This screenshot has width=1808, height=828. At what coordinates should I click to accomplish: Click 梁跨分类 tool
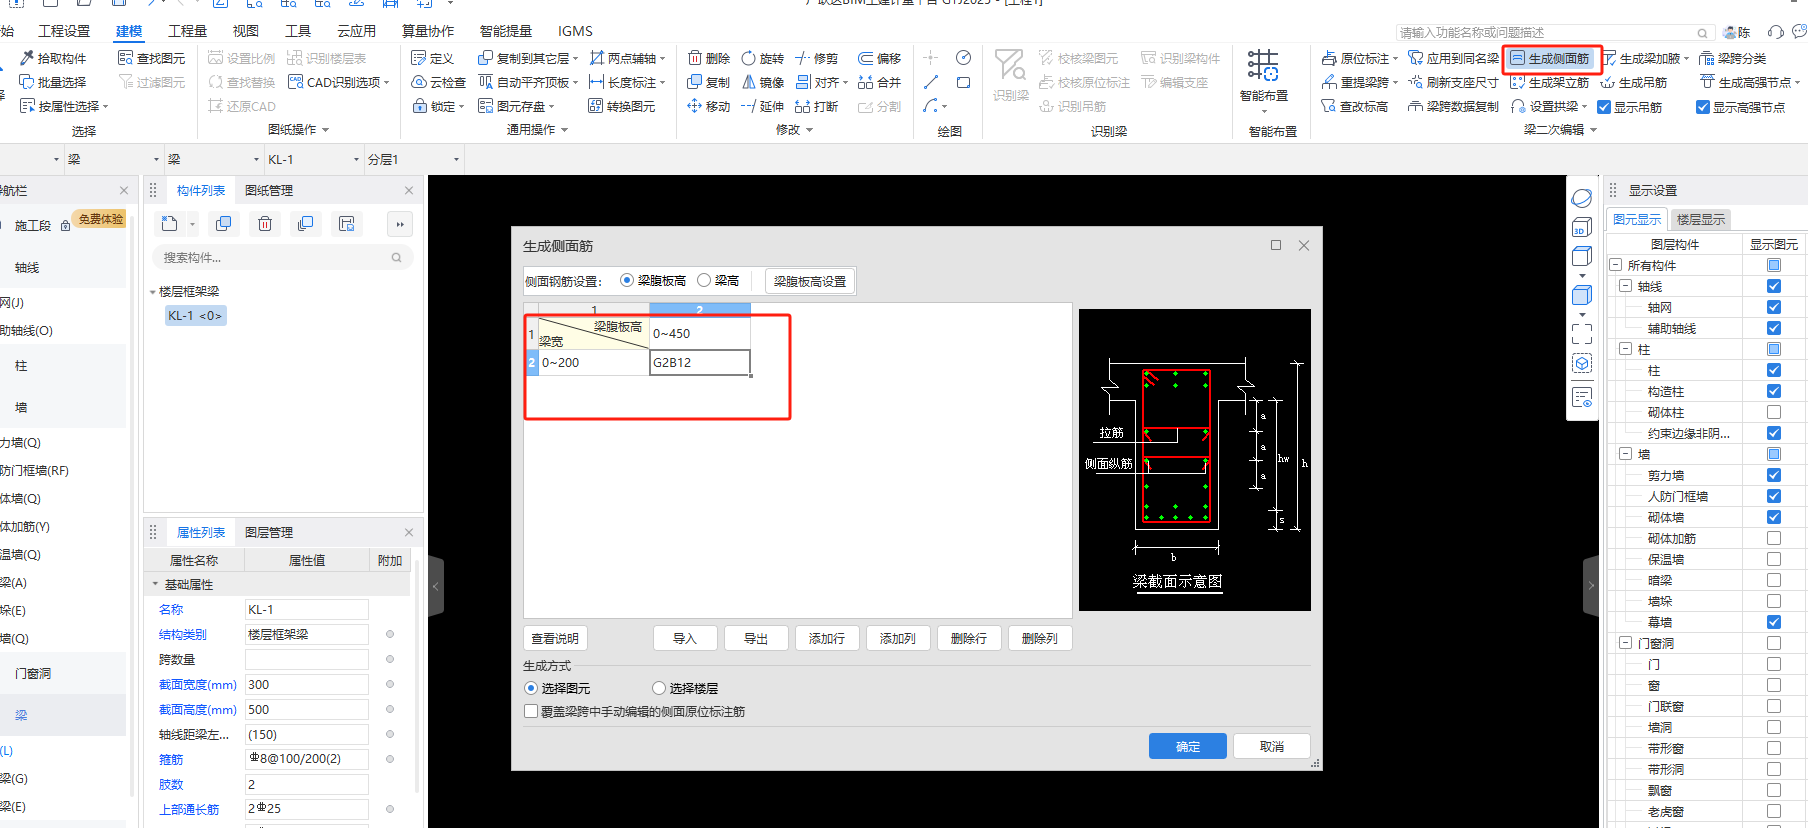pyautogui.click(x=1733, y=58)
